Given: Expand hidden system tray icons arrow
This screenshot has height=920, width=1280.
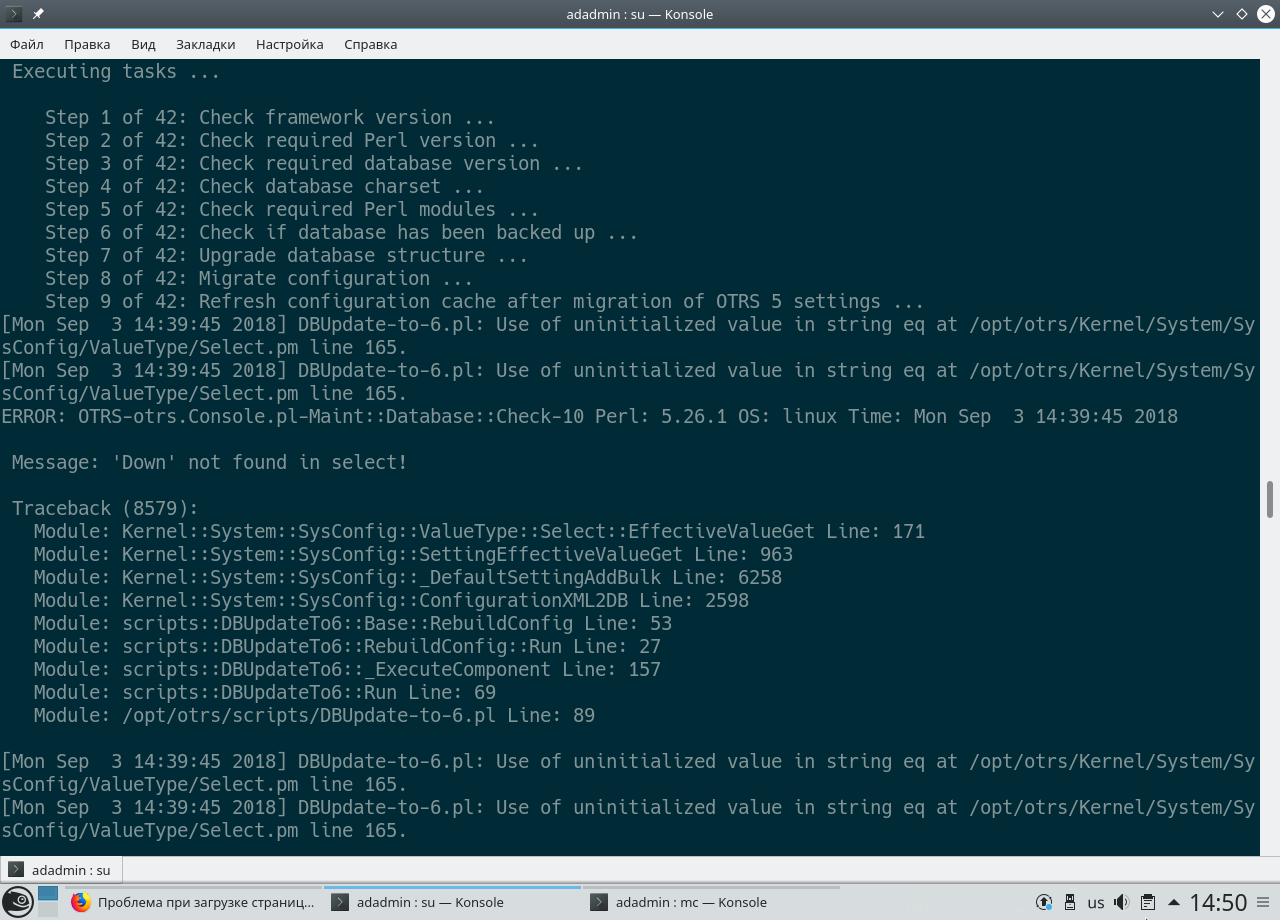Looking at the screenshot, I should pos(1174,902).
